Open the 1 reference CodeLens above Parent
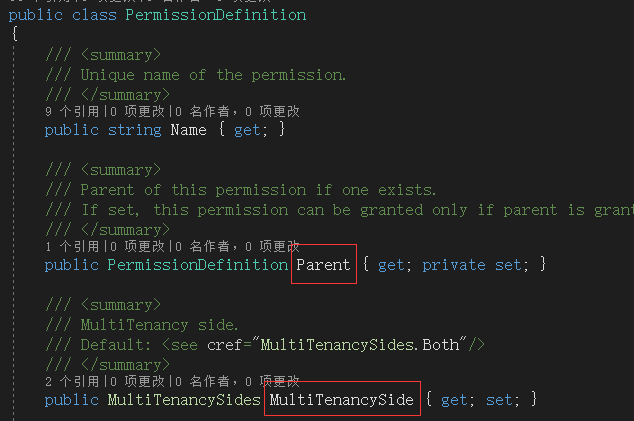This screenshot has height=421, width=634. tap(72, 246)
